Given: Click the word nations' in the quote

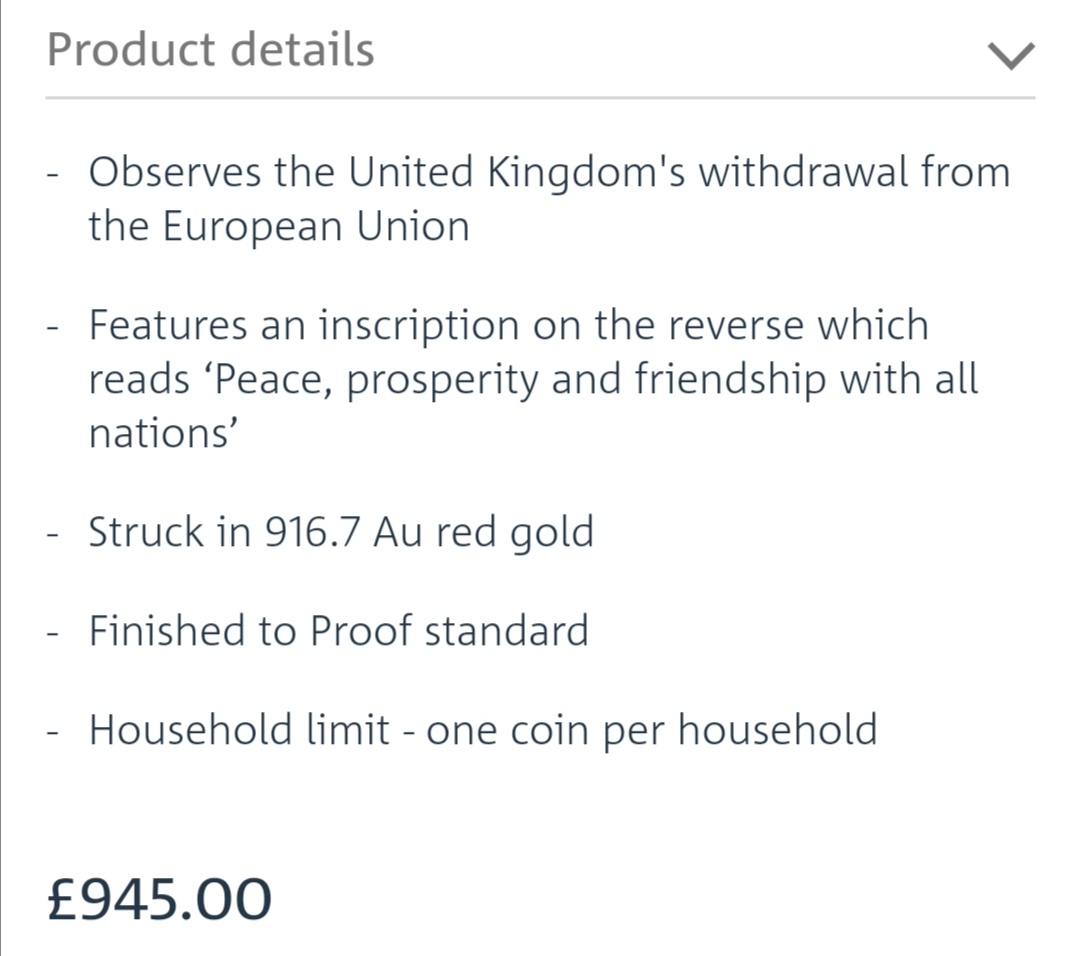Looking at the screenshot, I should click(163, 434).
